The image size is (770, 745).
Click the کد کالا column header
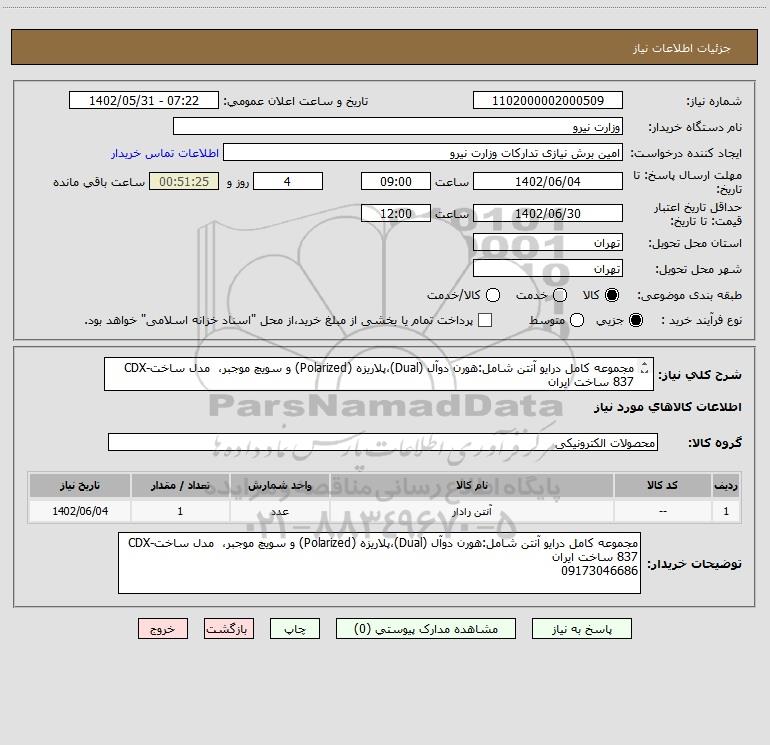(662, 485)
